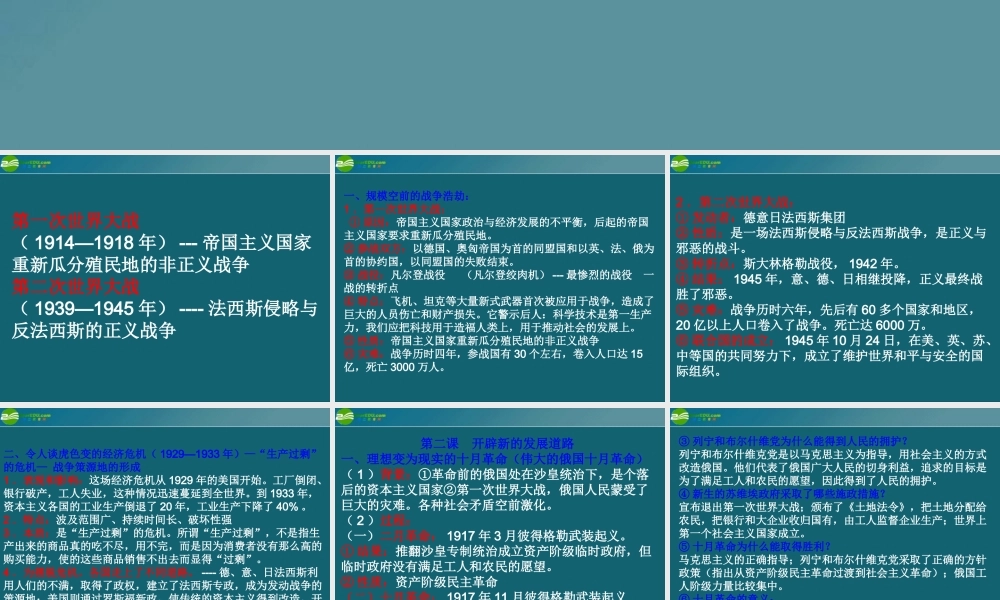Image resolution: width=1000 pixels, height=600 pixels.
Task: Click the question ④新生的苏维埃政府采取了哪些施政措施？
Action: (x=782, y=494)
